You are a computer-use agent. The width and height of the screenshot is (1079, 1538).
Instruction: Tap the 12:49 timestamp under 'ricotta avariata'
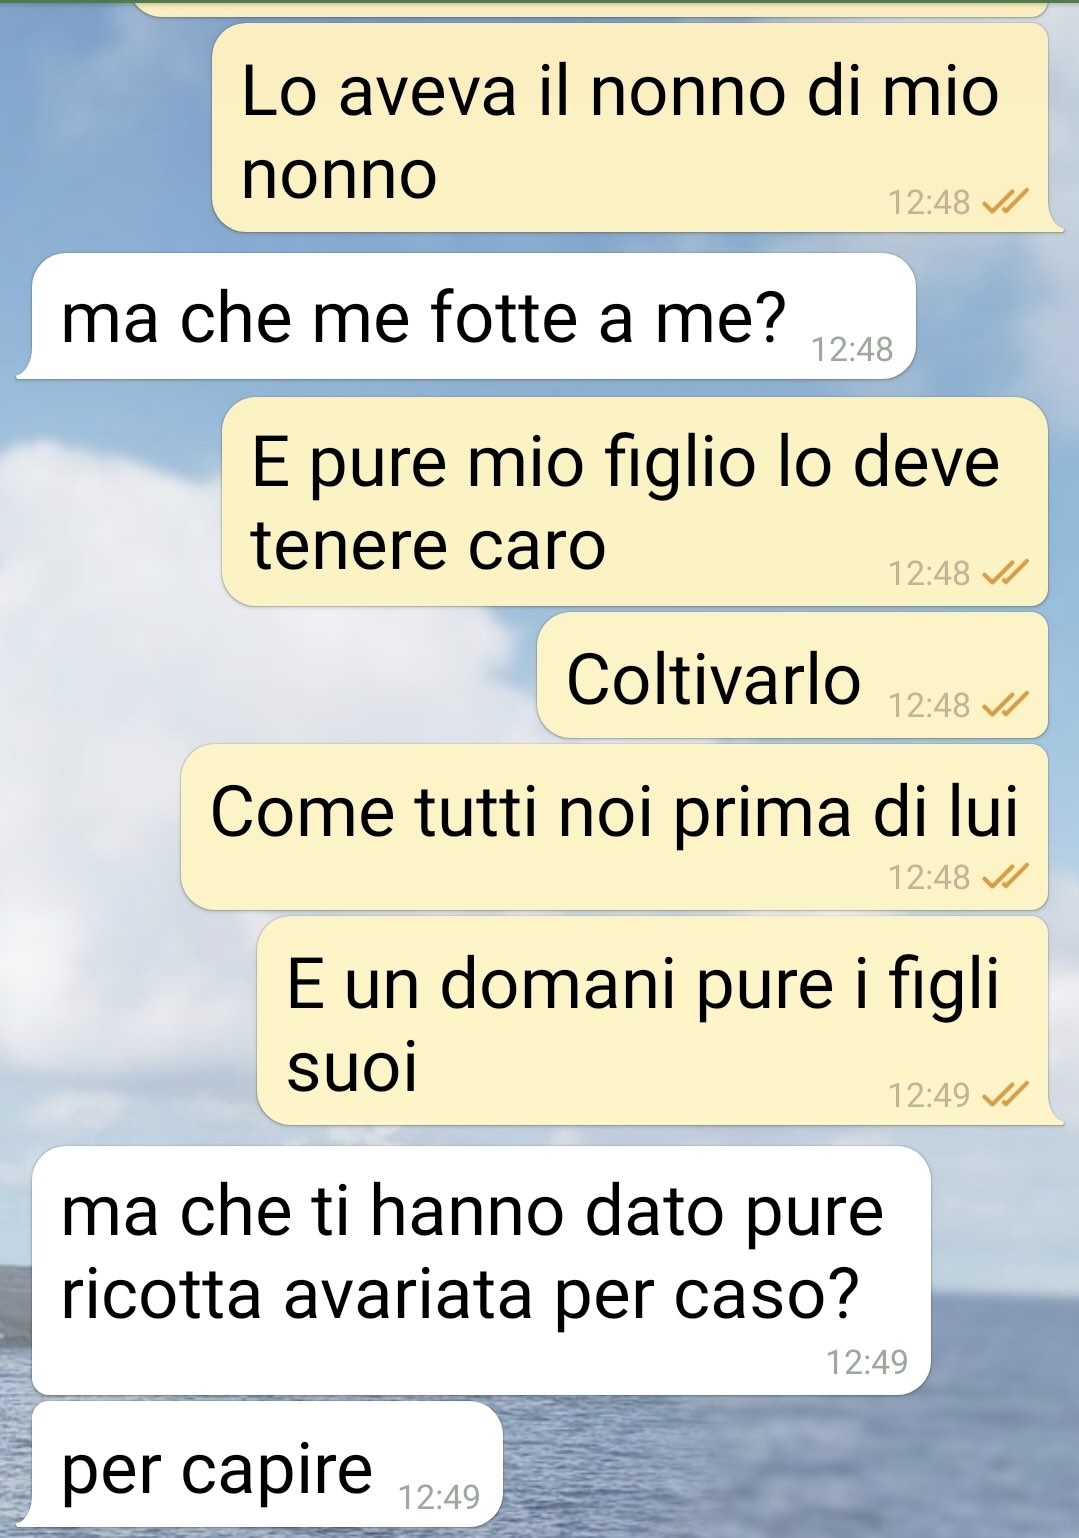(x=867, y=1362)
